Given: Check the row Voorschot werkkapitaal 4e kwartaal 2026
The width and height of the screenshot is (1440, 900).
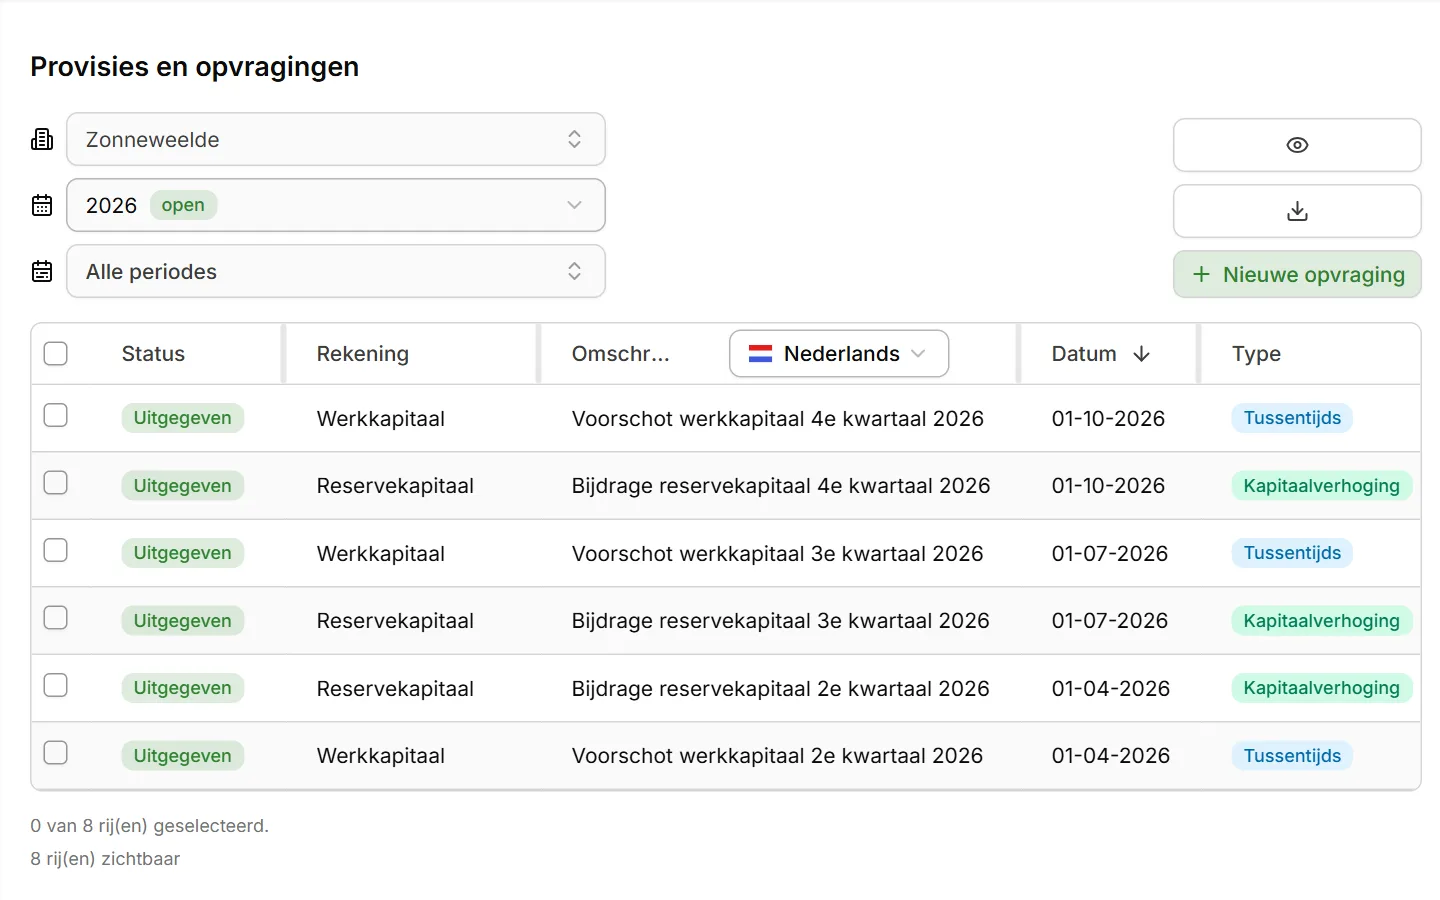Looking at the screenshot, I should pyautogui.click(x=56, y=415).
